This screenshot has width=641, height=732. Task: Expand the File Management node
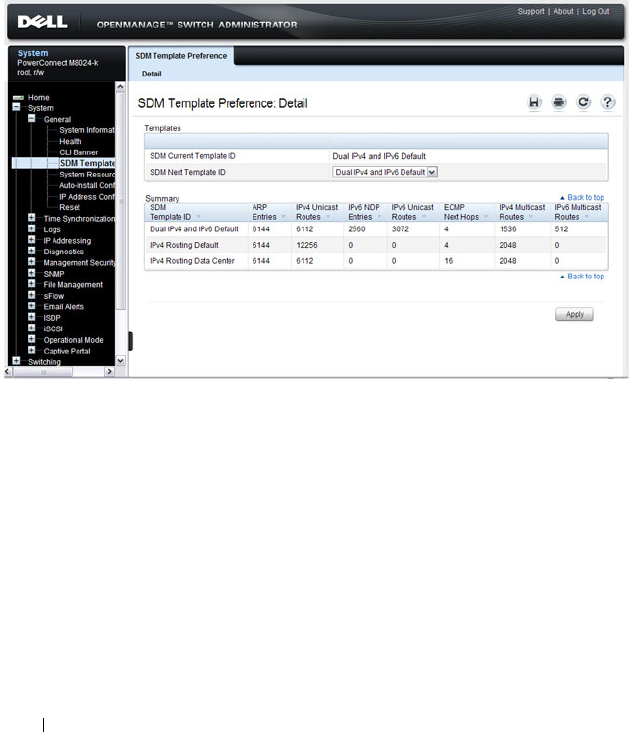pos(32,284)
